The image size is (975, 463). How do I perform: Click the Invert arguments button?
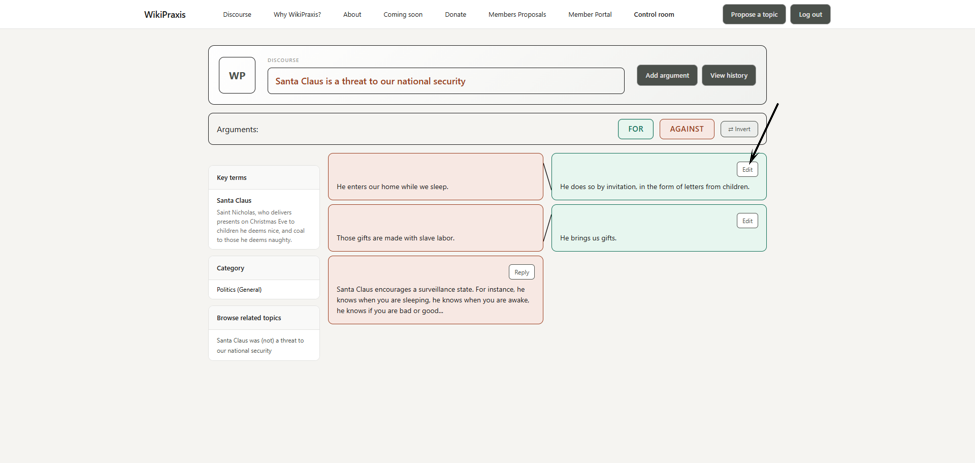click(739, 129)
